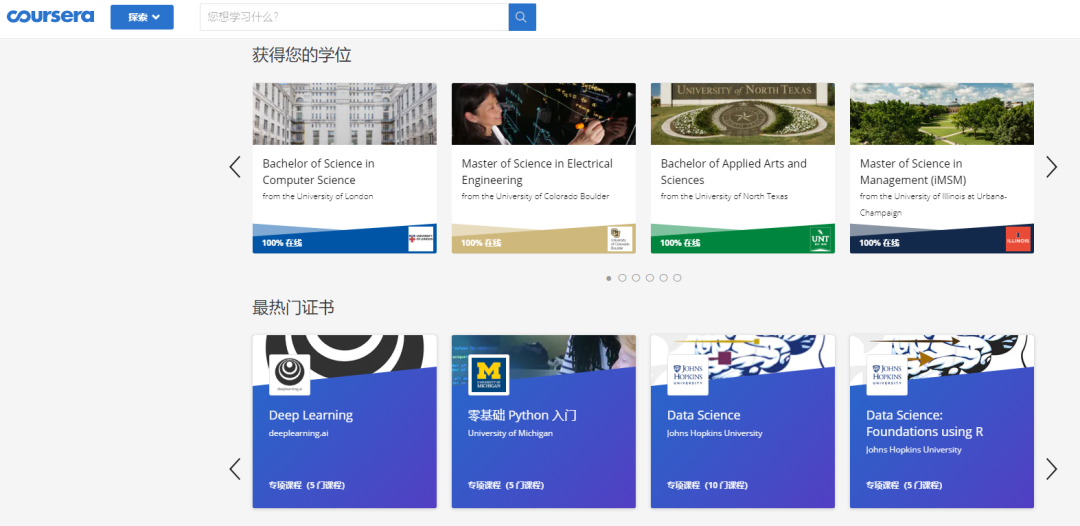Click the Coursera logo

tap(50, 17)
